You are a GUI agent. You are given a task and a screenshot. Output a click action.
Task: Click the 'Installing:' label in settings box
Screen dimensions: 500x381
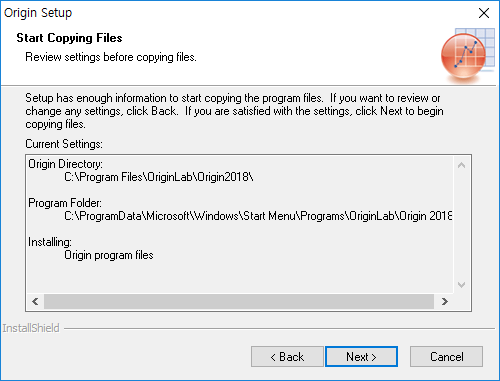click(50, 242)
